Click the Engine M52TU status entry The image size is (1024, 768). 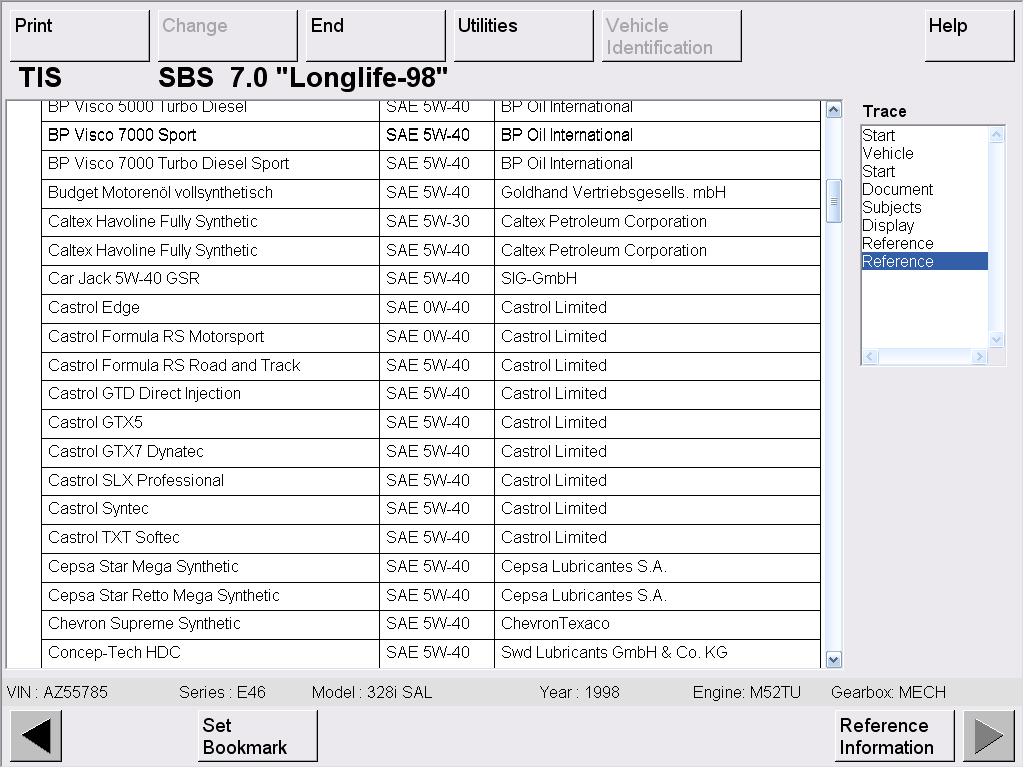tap(747, 692)
